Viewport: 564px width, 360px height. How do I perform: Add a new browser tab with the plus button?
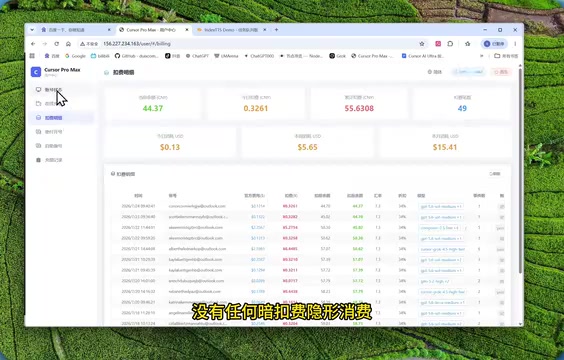(276, 30)
